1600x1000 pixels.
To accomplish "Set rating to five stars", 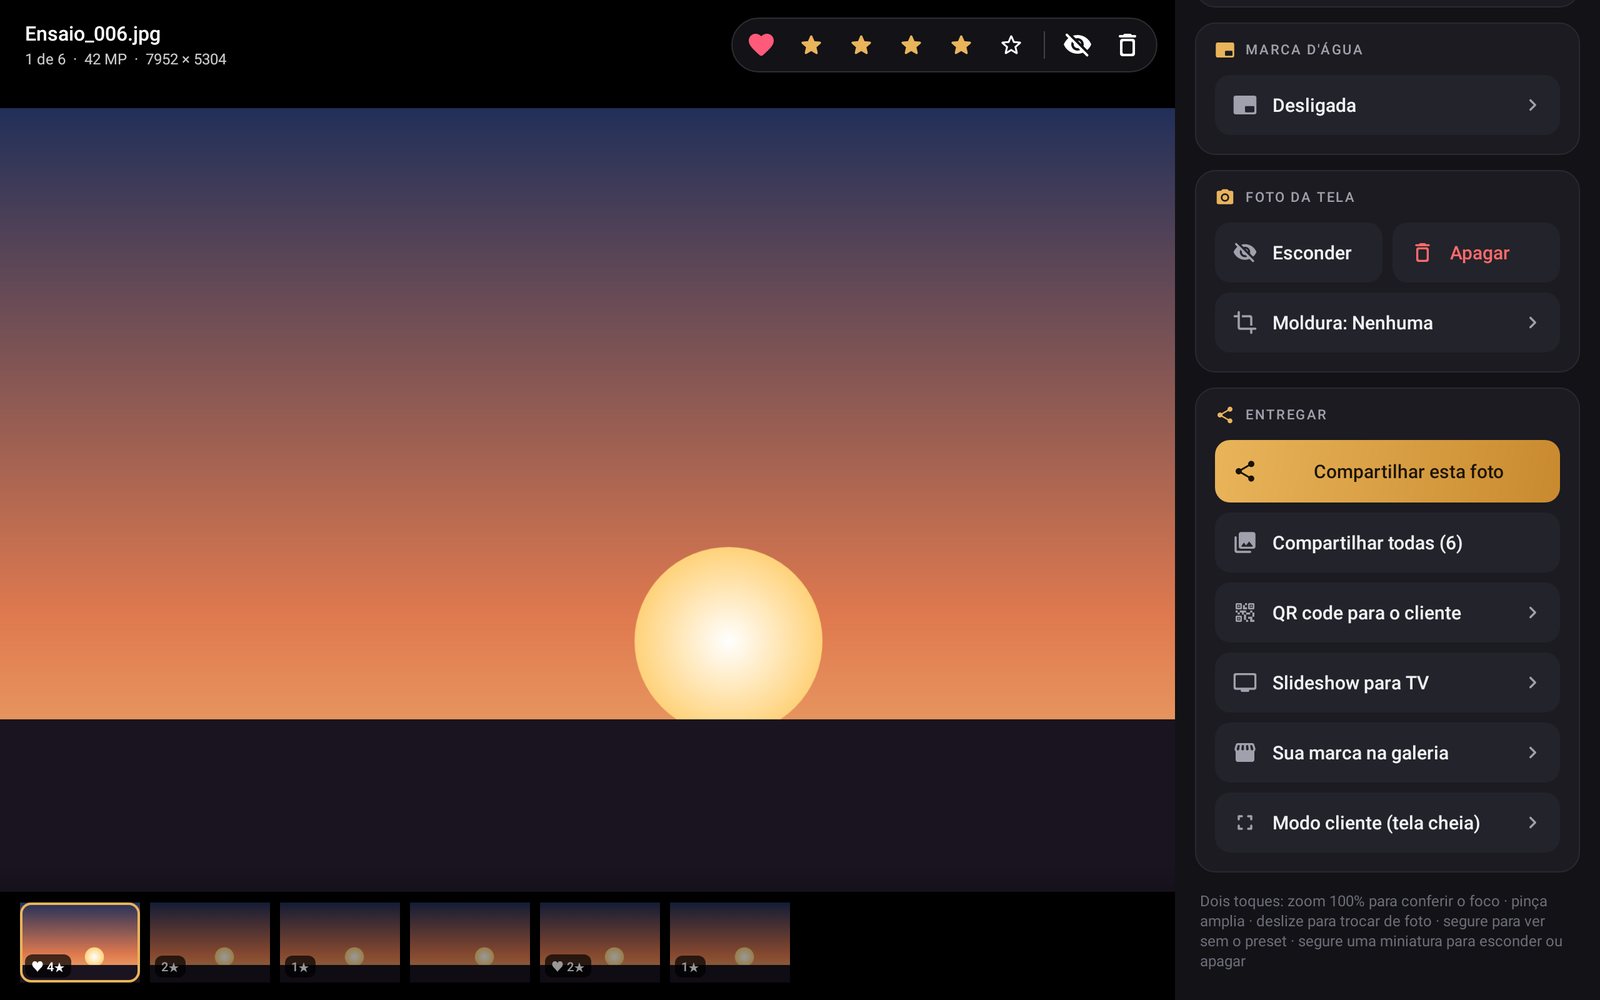I will tap(1011, 45).
